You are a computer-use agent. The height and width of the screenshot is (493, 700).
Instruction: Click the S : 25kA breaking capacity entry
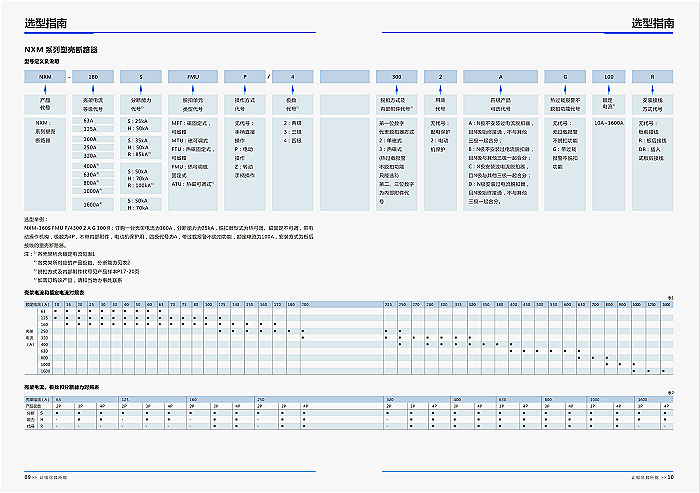pyautogui.click(x=138, y=121)
